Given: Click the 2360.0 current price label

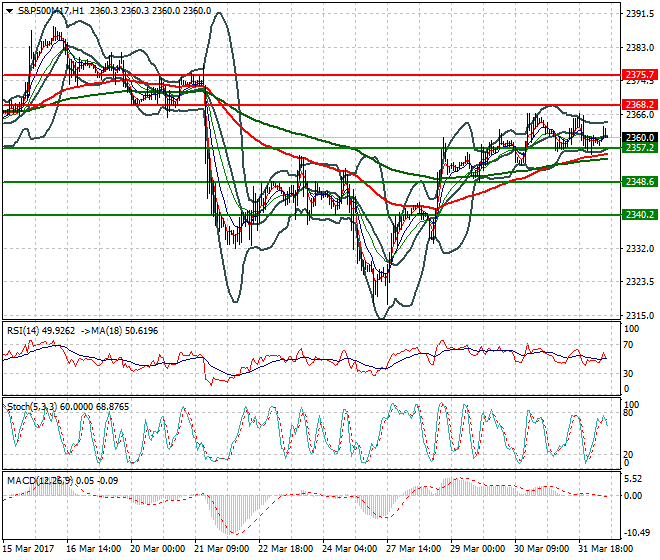Looking at the screenshot, I should click(x=639, y=137).
